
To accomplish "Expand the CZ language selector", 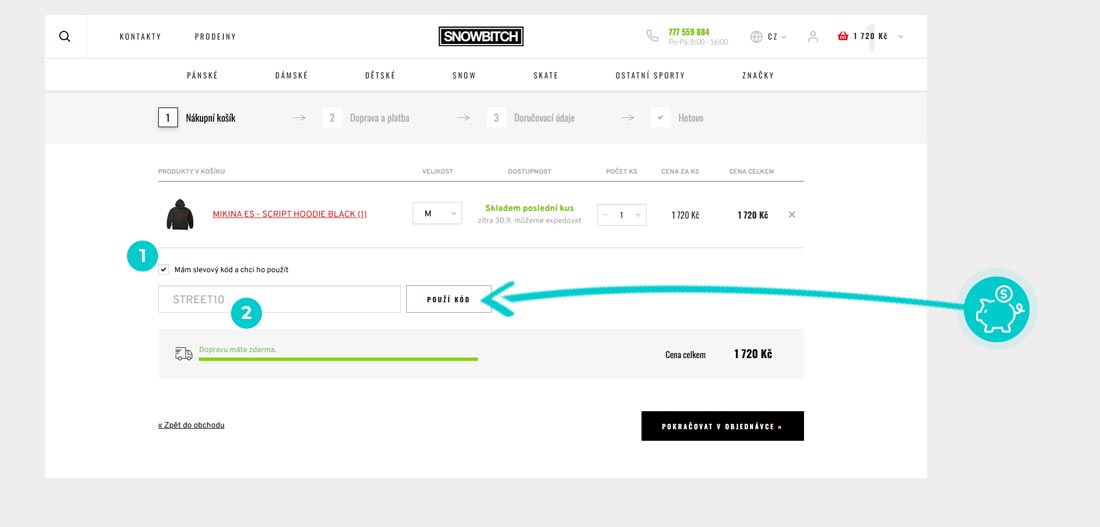I will point(769,36).
